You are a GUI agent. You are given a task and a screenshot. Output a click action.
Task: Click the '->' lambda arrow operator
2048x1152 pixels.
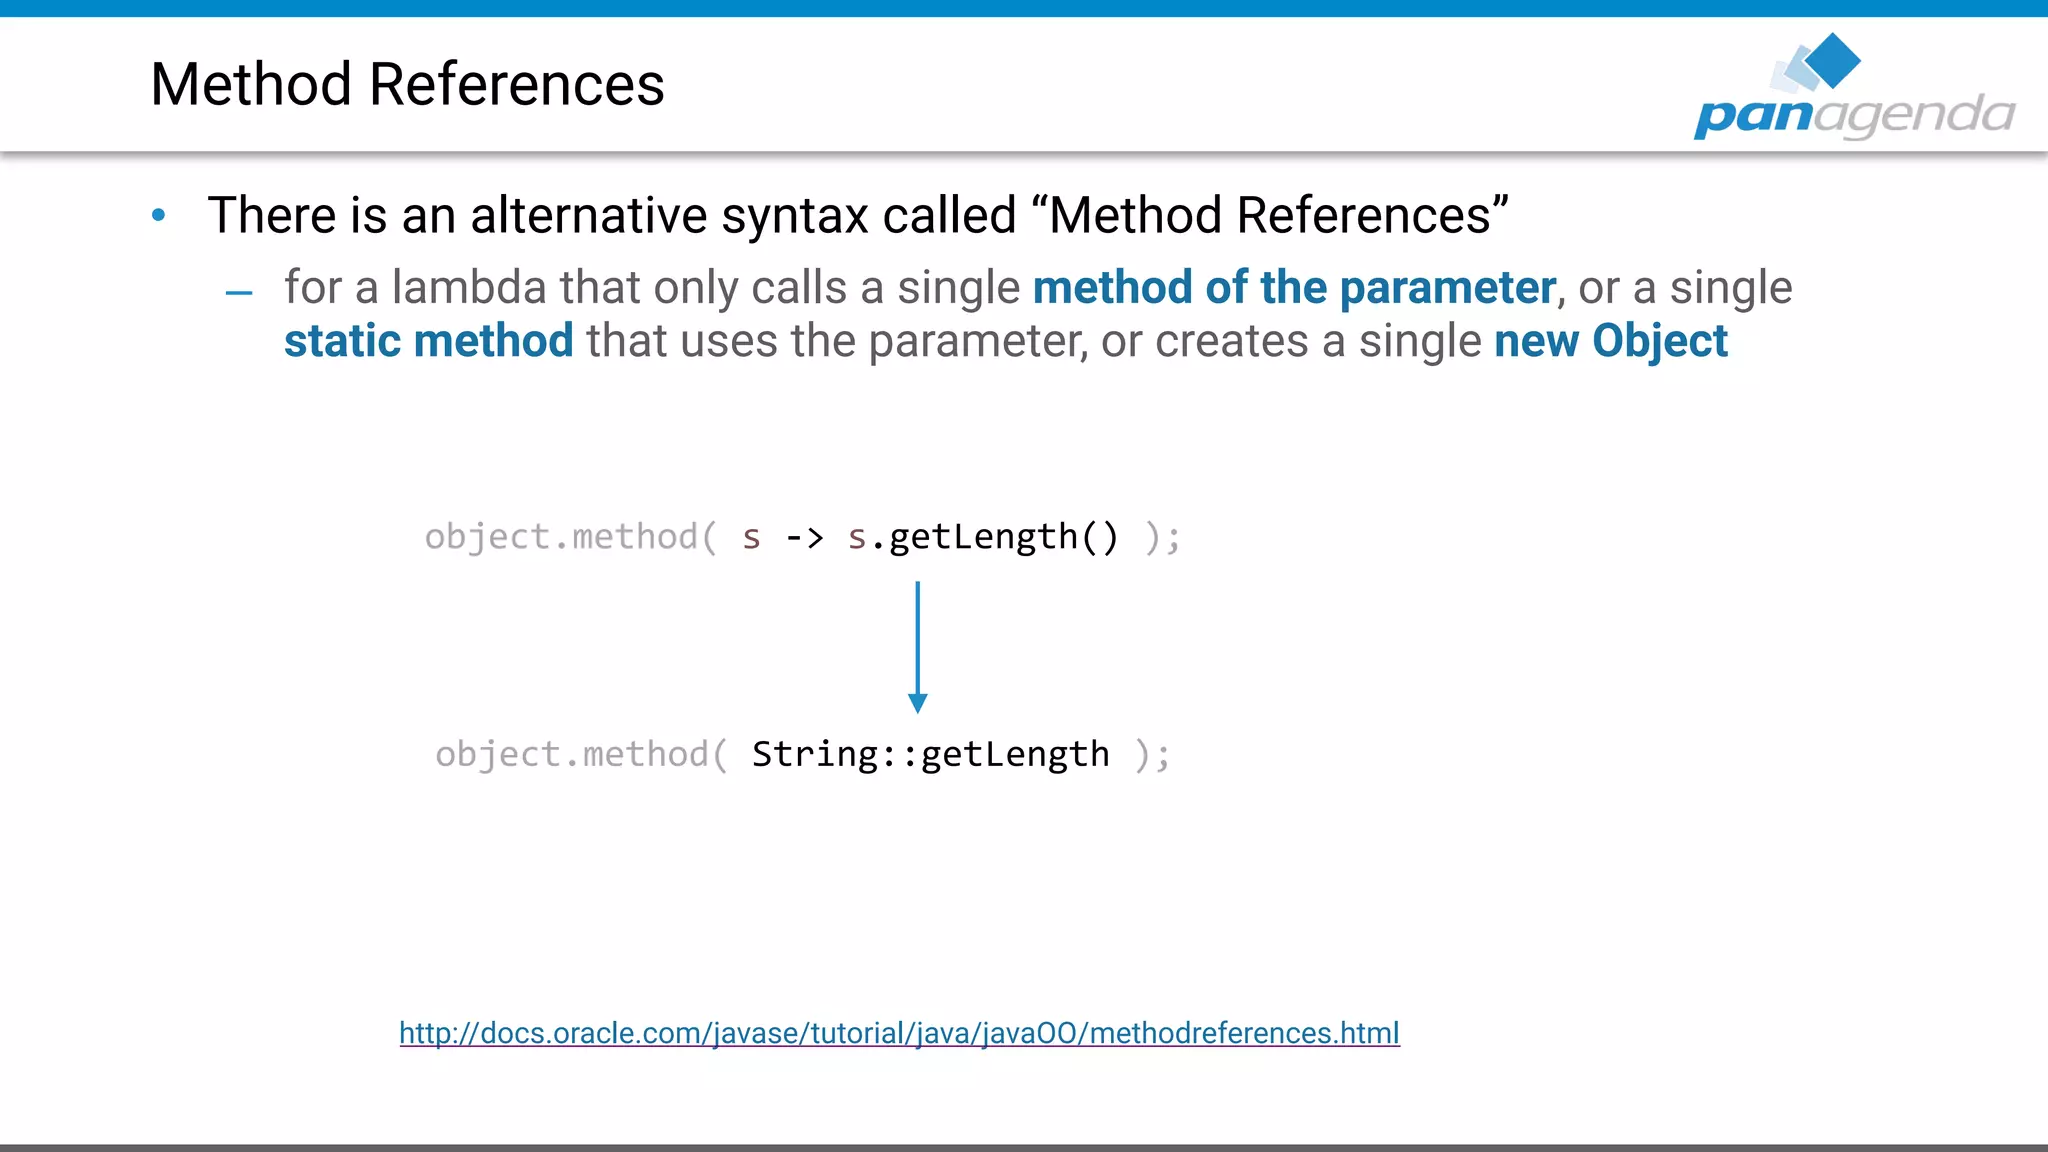804,537
